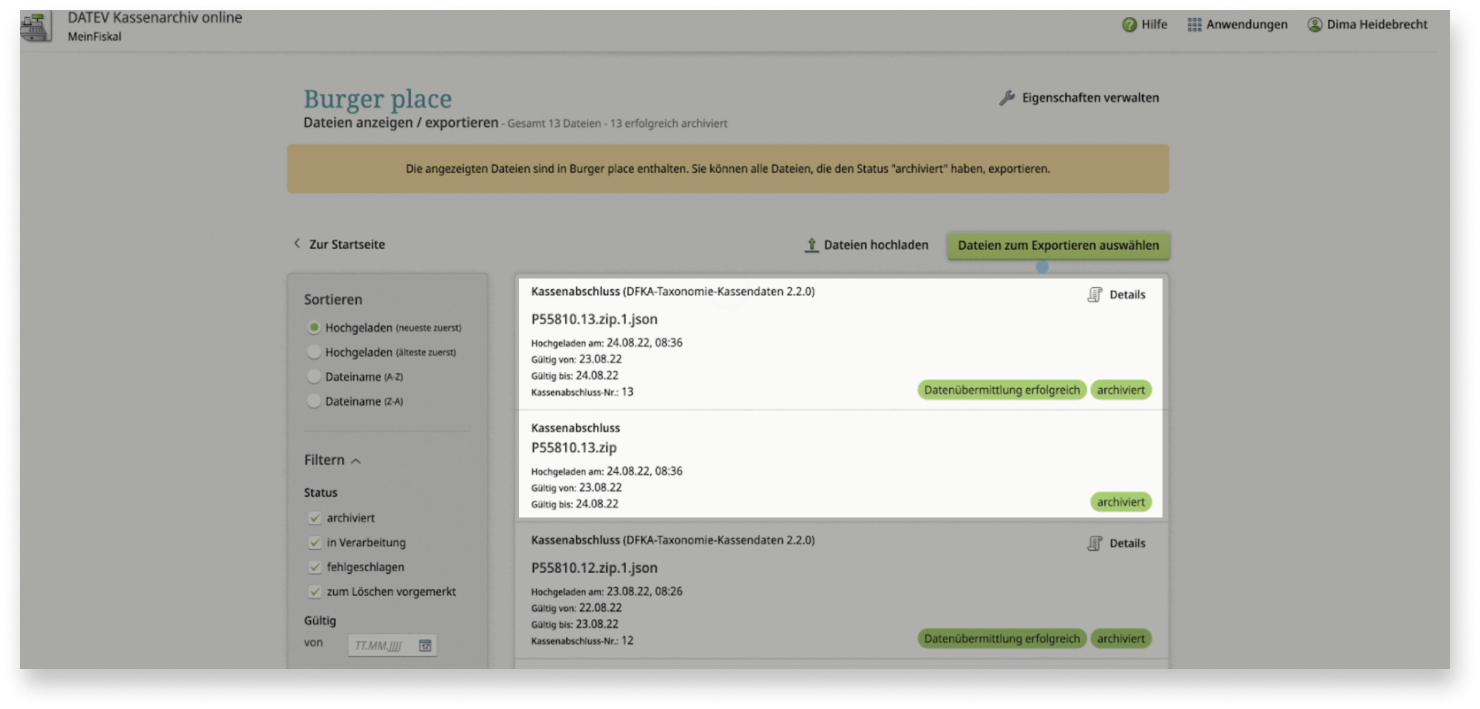
Task: Select Hochgeladen neueste zuerst sorting
Action: [314, 328]
